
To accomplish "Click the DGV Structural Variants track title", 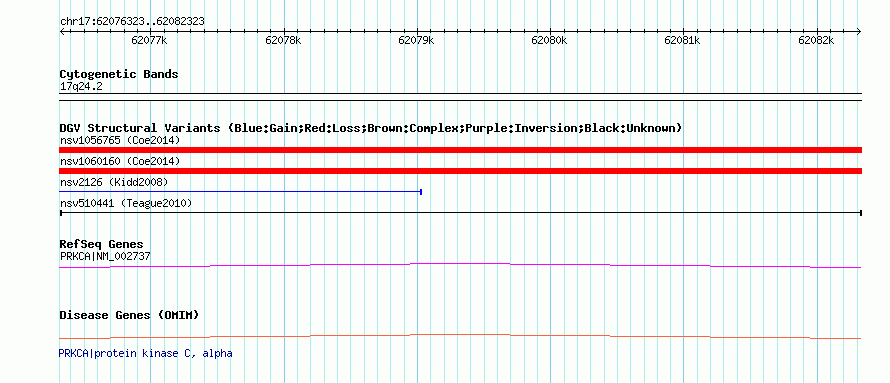I will click(x=371, y=128).
